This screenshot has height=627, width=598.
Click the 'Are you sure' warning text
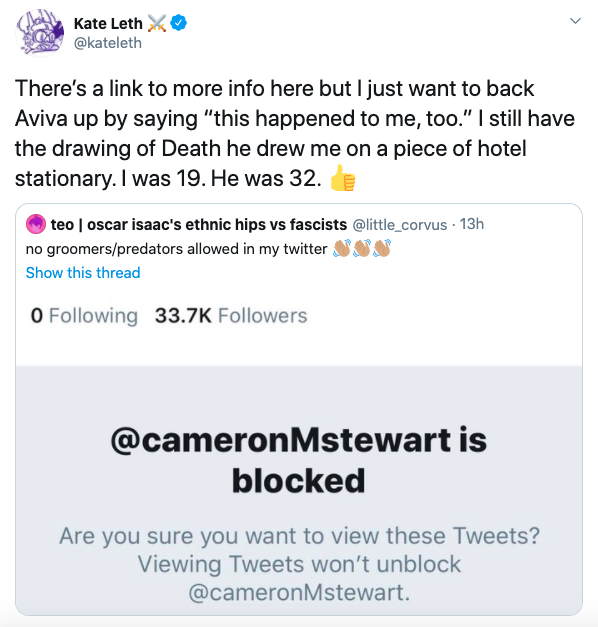299,563
